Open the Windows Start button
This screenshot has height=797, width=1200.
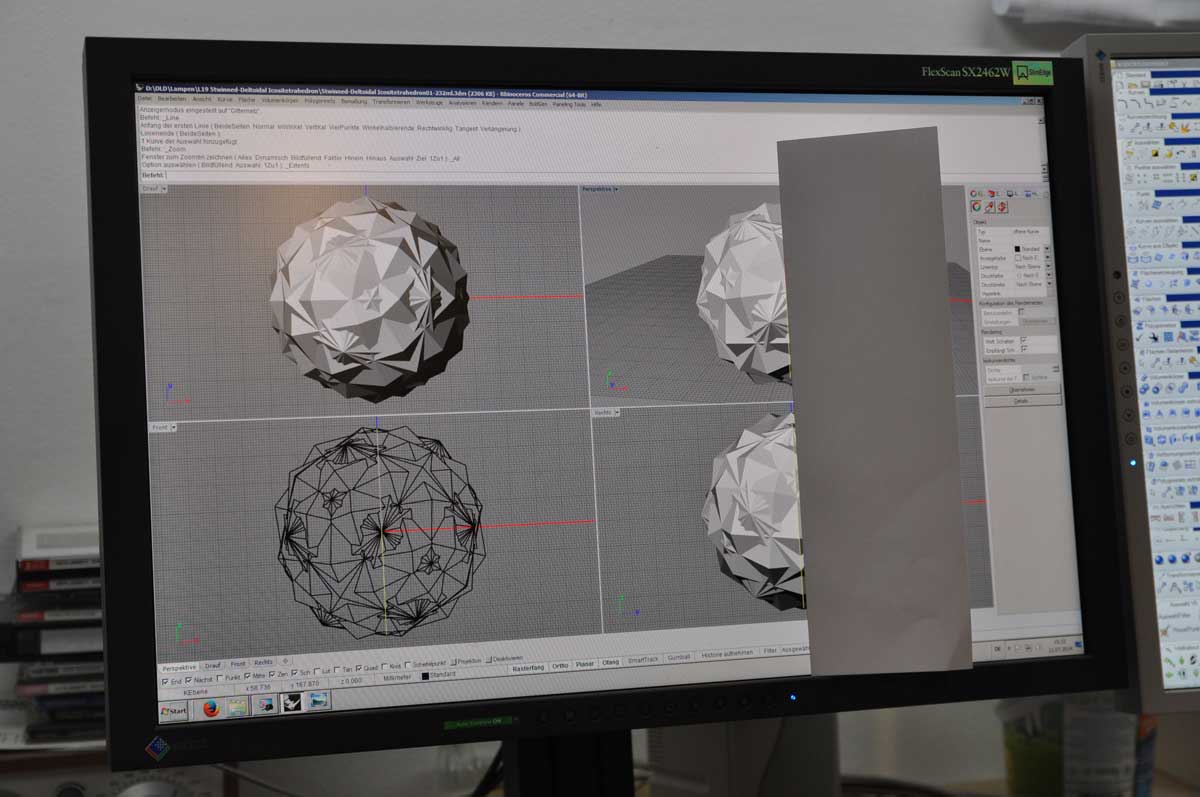pyautogui.click(x=174, y=711)
